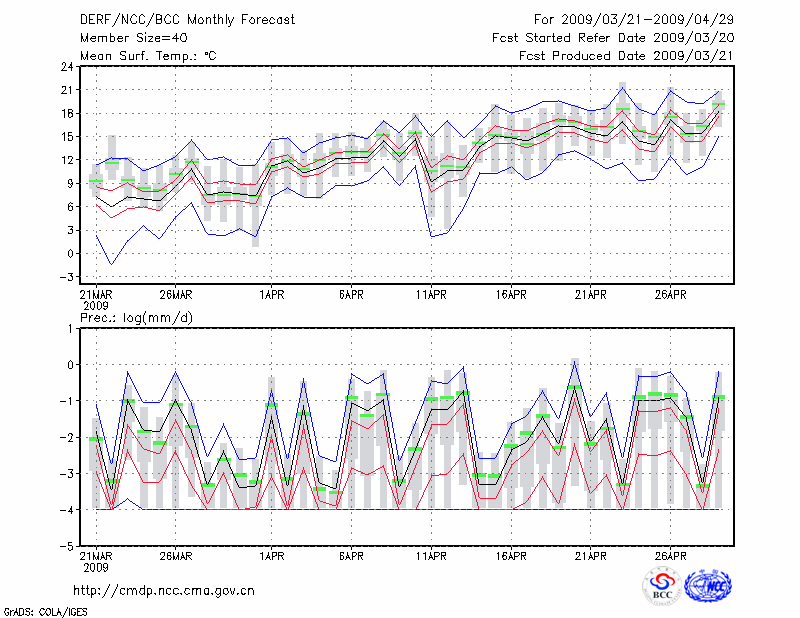The image size is (800, 618).
Task: Click the NCC globe logo
Action: point(706,586)
